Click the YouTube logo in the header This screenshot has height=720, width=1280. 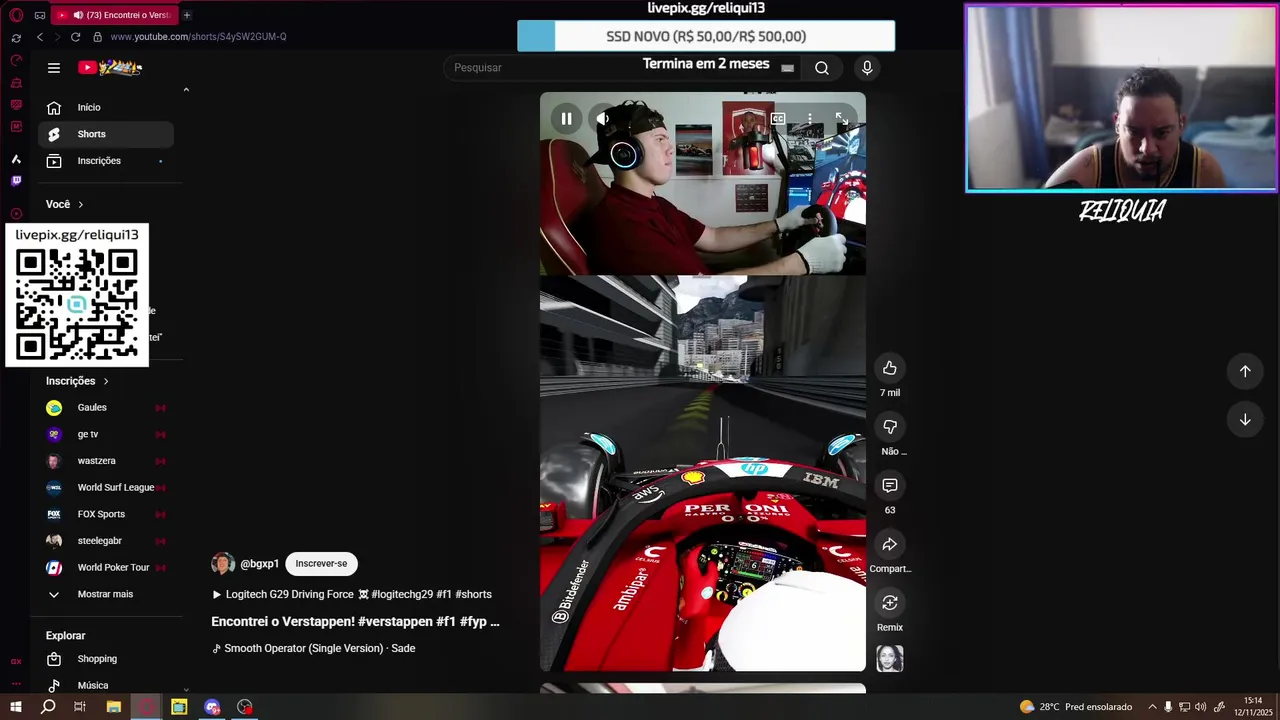click(110, 68)
